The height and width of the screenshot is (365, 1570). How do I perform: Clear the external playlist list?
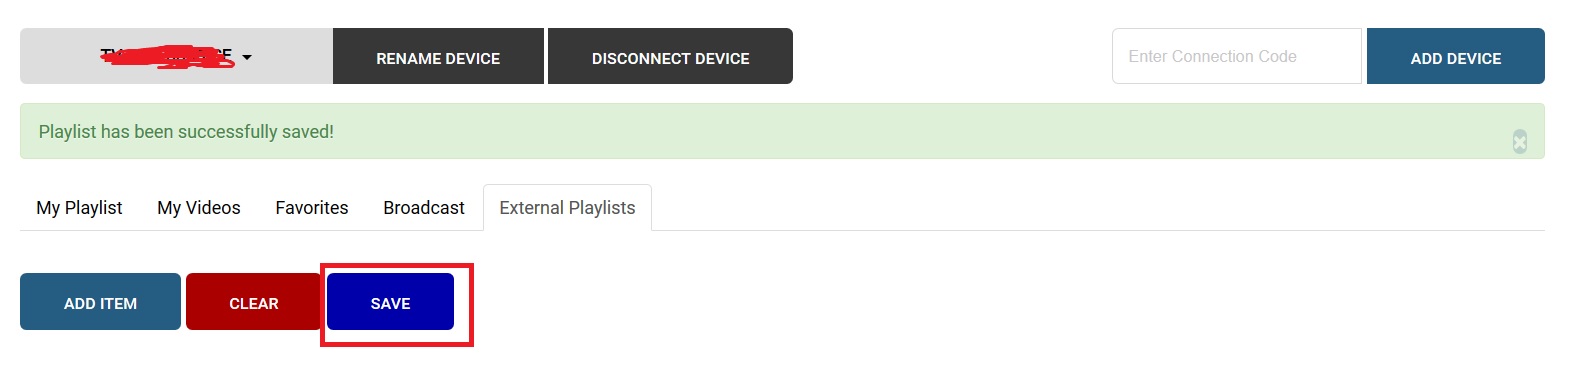pyautogui.click(x=253, y=301)
